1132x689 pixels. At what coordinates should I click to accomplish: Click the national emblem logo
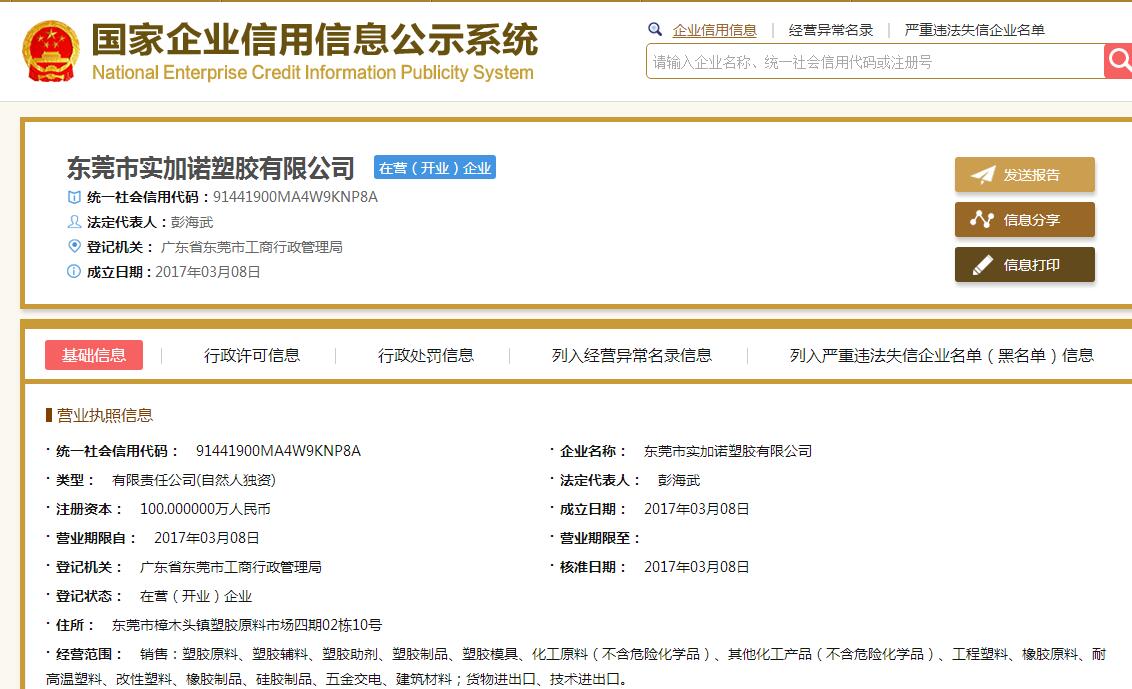pyautogui.click(x=50, y=50)
